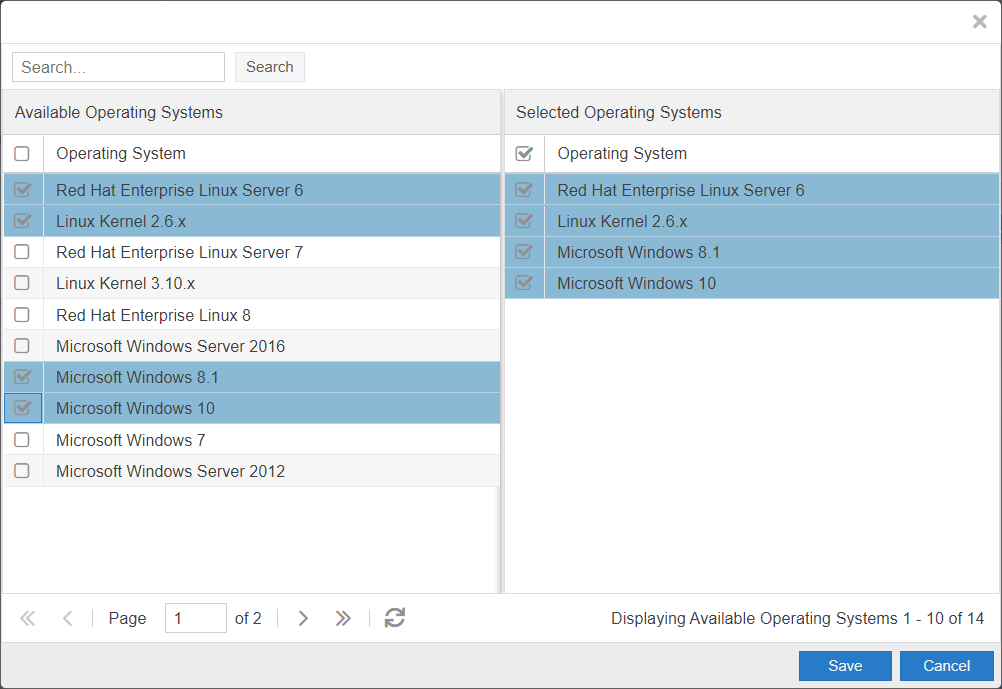Uncheck Microsoft Windows 8.1 in selected list

click(523, 252)
